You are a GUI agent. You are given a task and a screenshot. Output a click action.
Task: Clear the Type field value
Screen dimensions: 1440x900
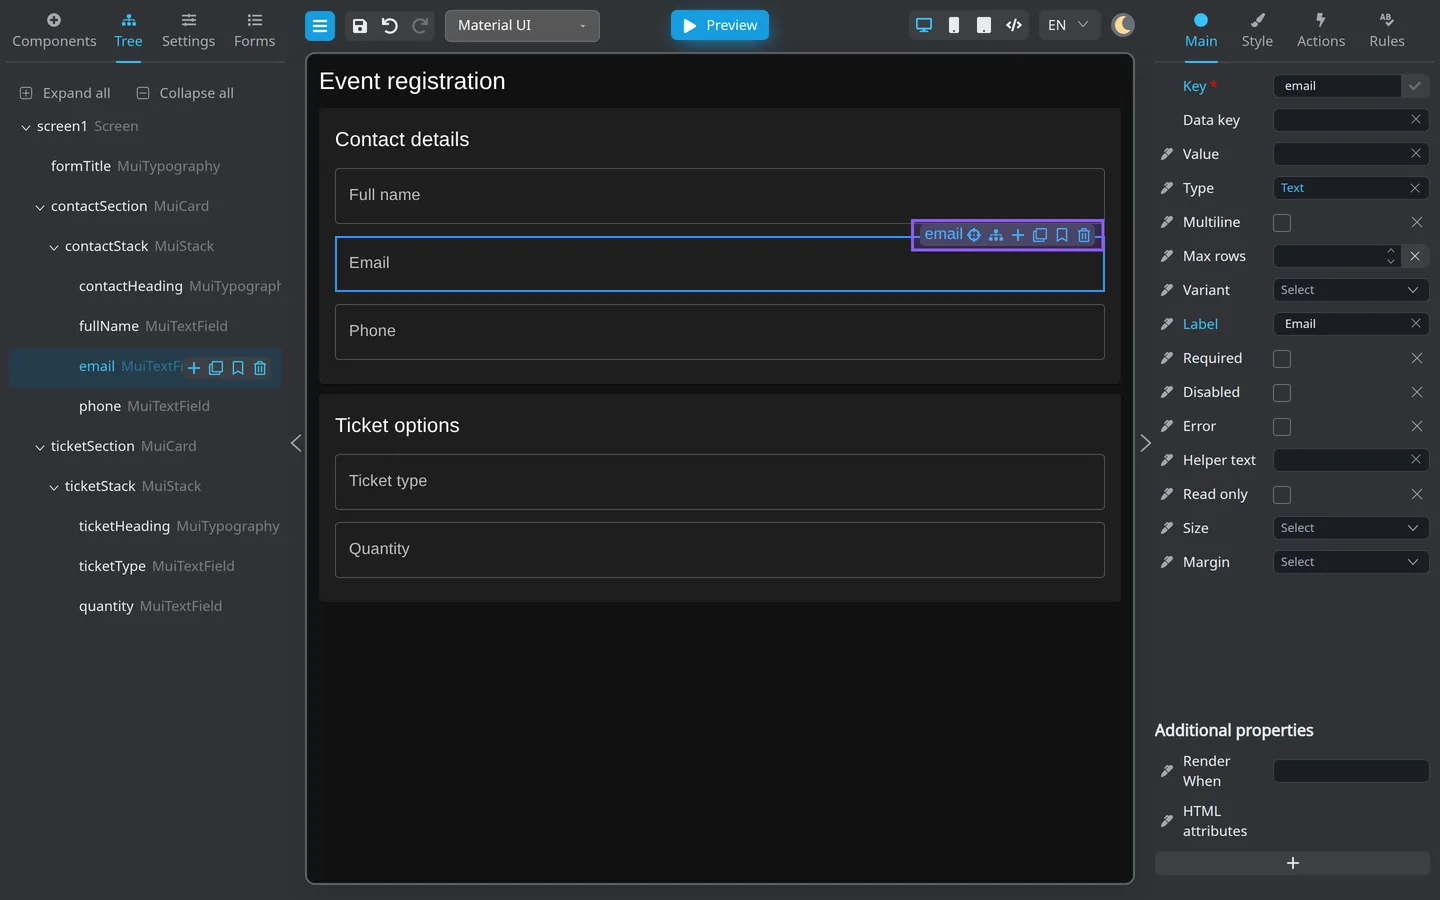click(x=1415, y=188)
